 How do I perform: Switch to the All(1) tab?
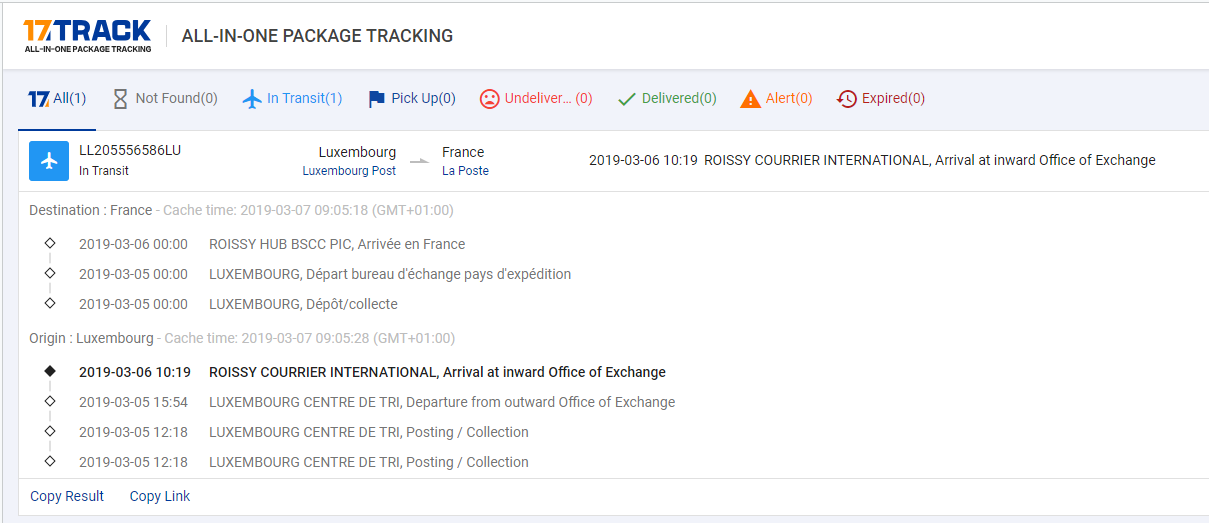click(57, 99)
